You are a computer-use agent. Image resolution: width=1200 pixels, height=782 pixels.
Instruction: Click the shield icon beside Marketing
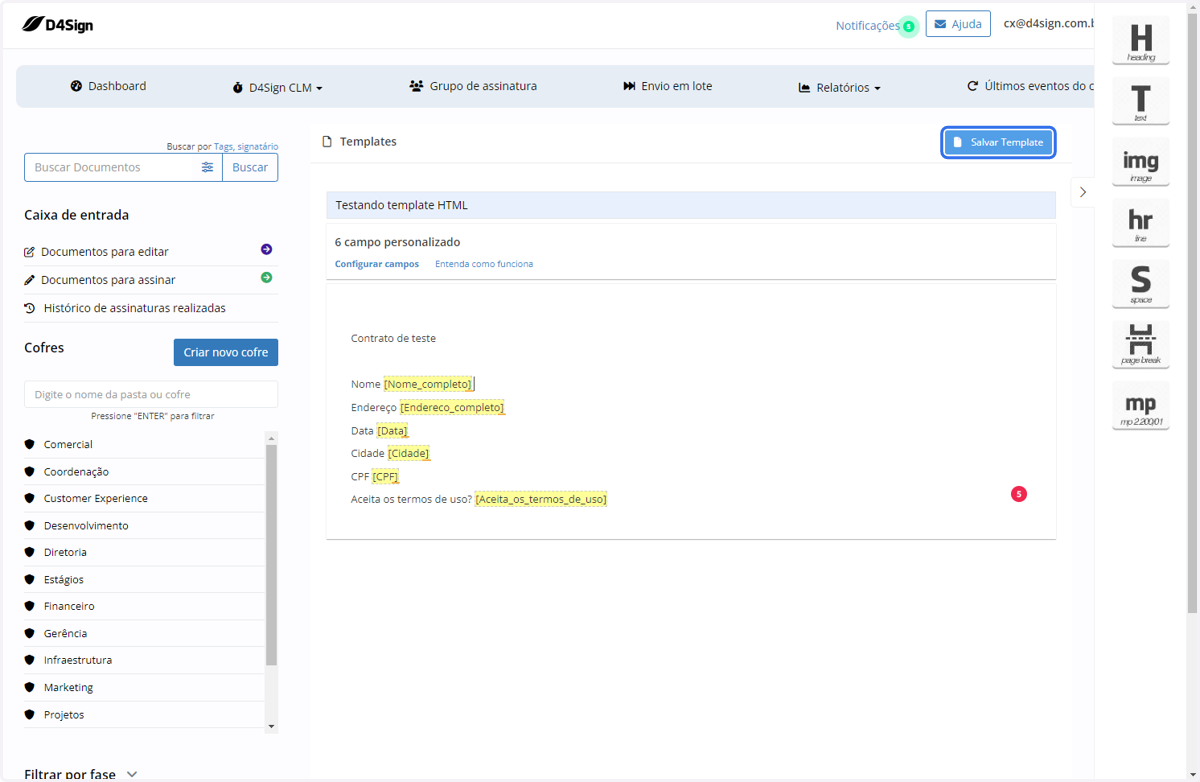point(30,687)
